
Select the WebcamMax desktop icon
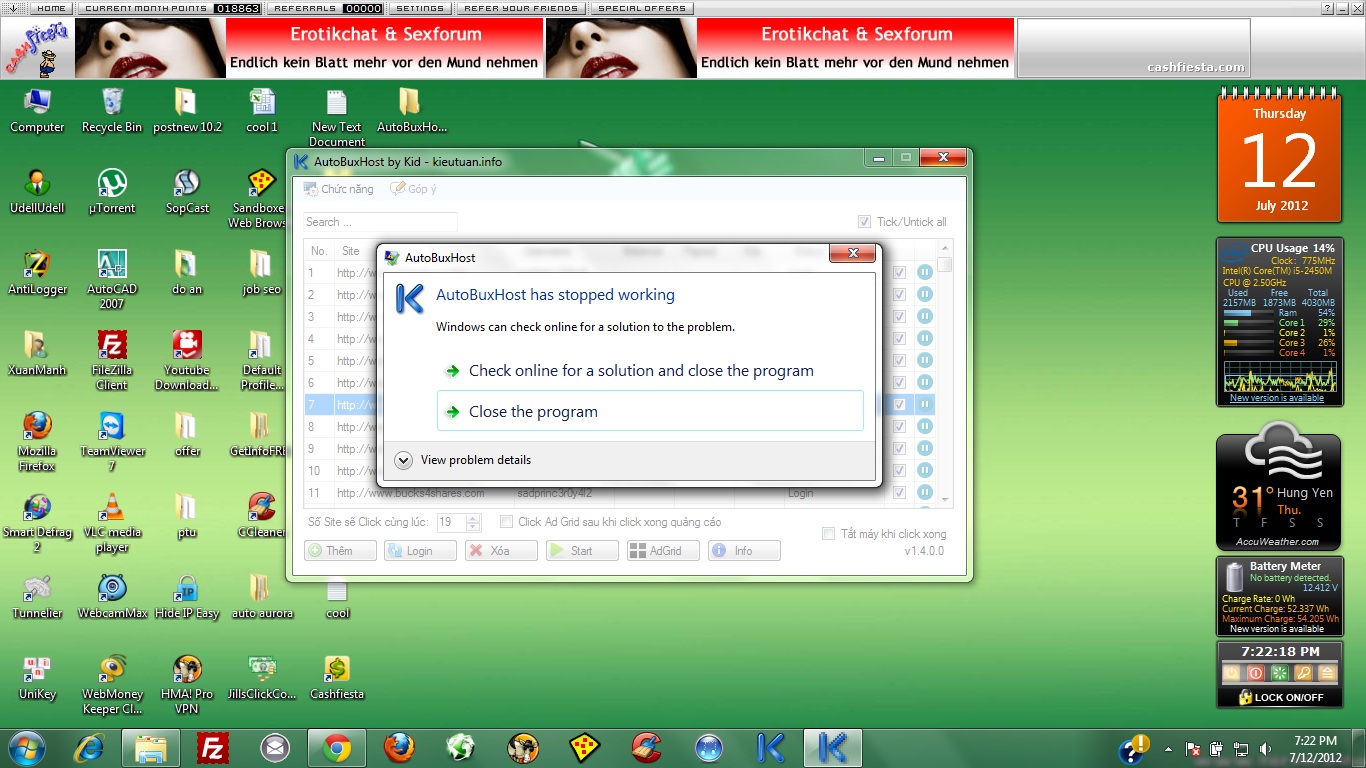(x=112, y=597)
